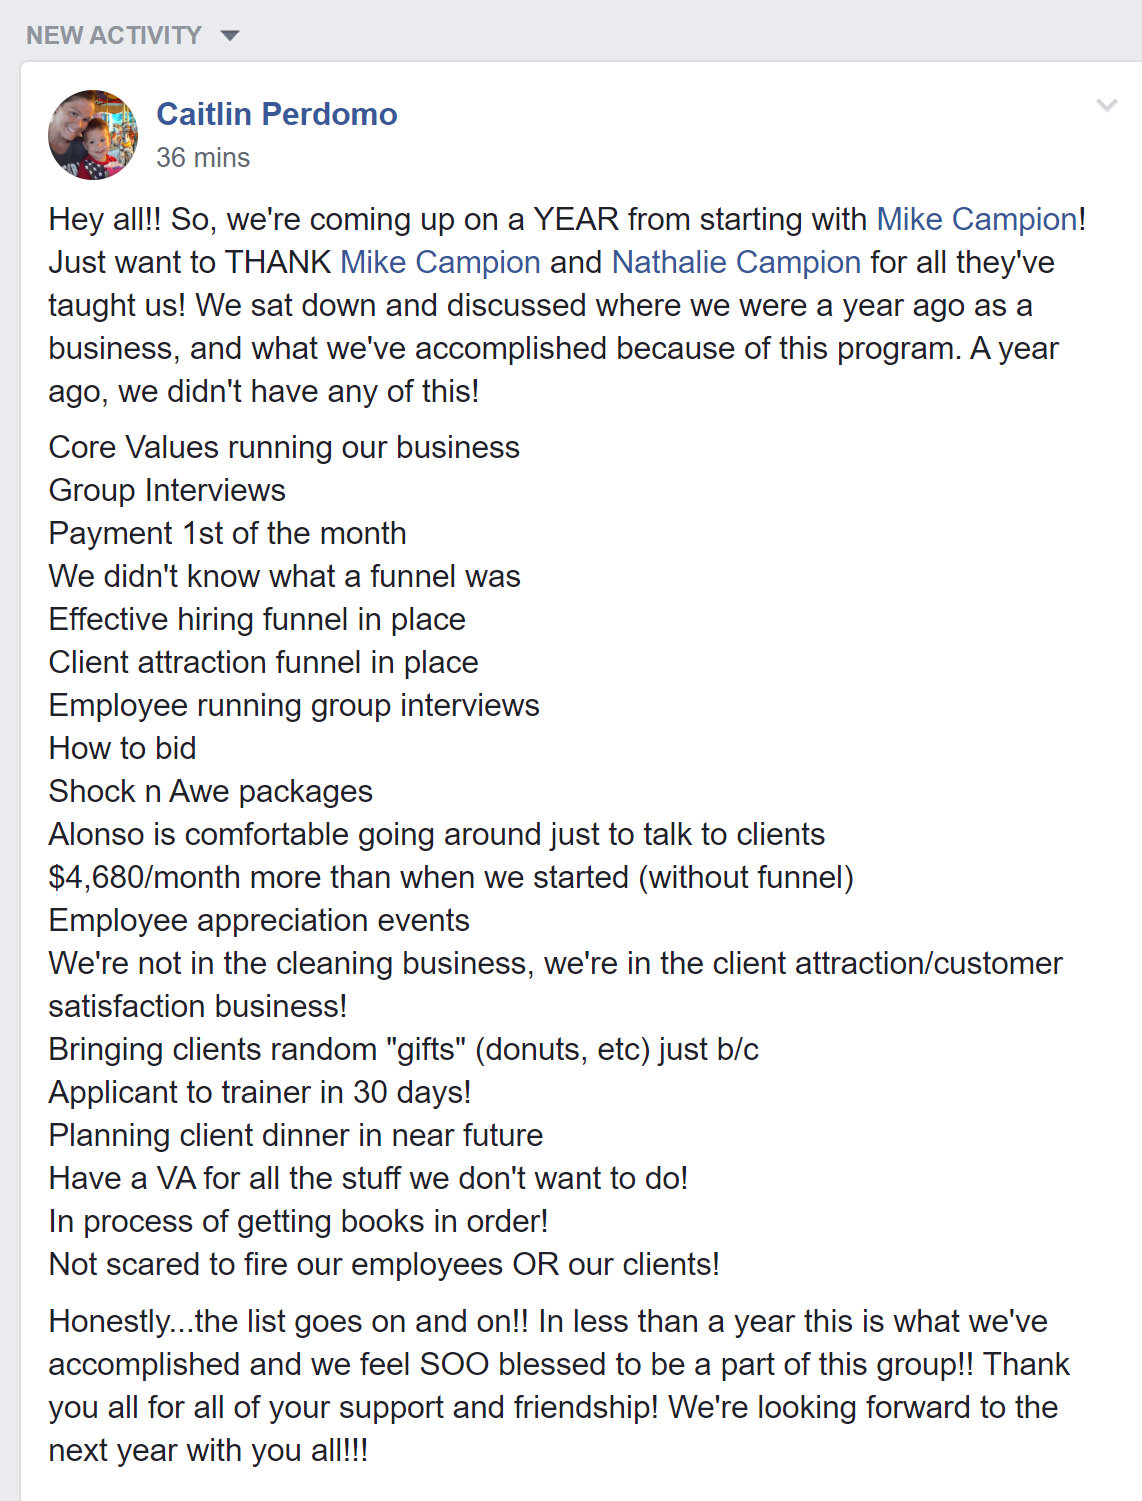
Task: Click the NEW ACTIVITY dropdown arrow
Action: [x=230, y=36]
